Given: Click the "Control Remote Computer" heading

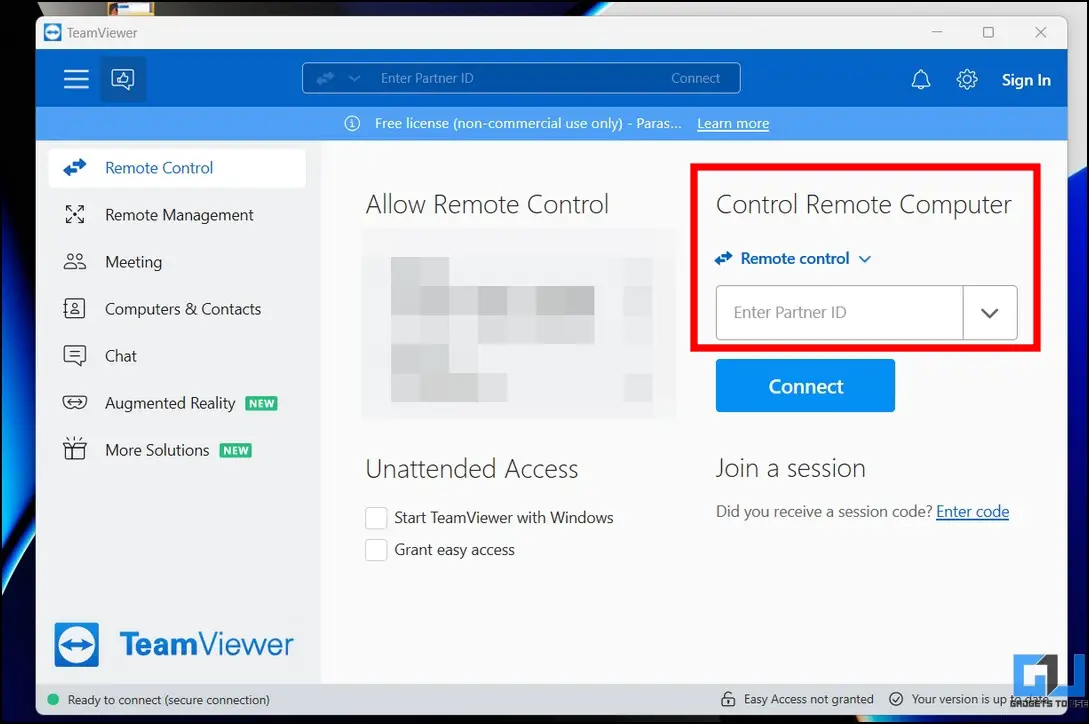Looking at the screenshot, I should 863,204.
